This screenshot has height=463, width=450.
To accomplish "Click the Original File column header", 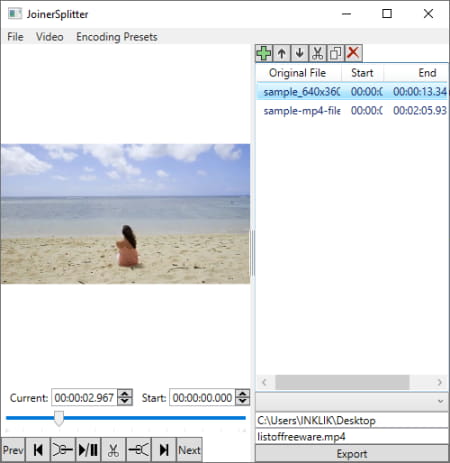I will [299, 73].
